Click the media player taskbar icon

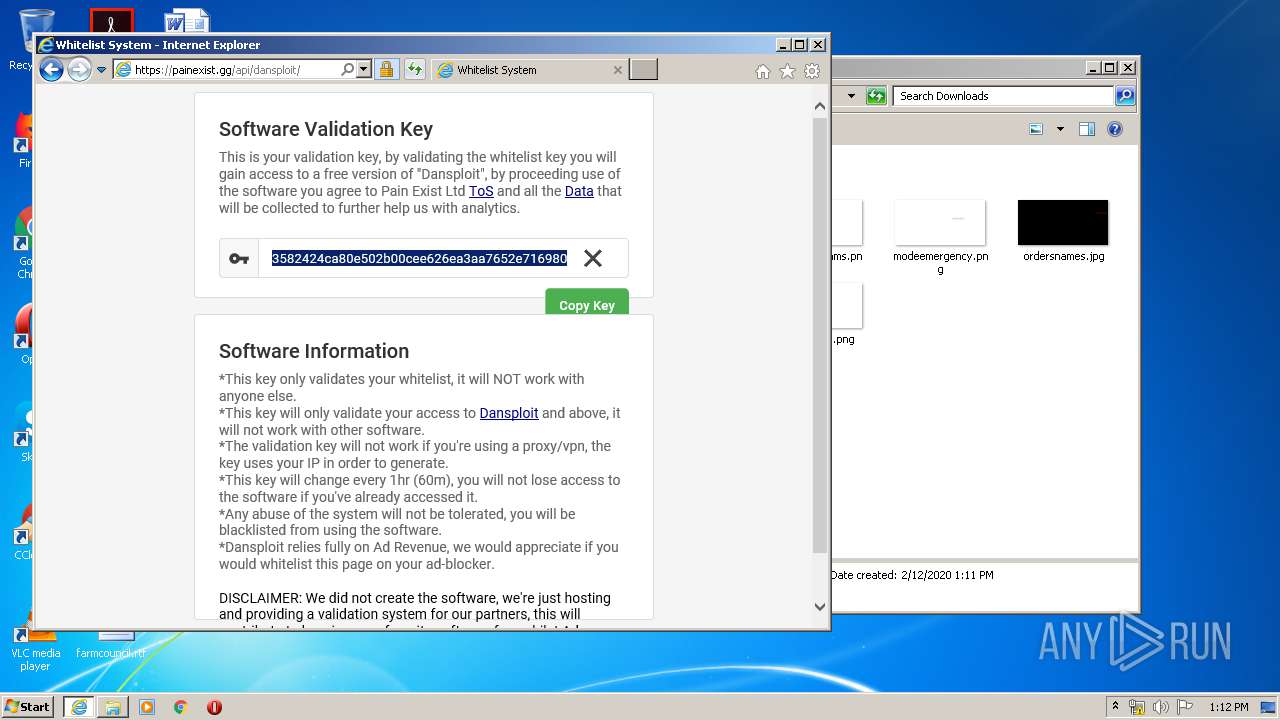[x=147, y=707]
